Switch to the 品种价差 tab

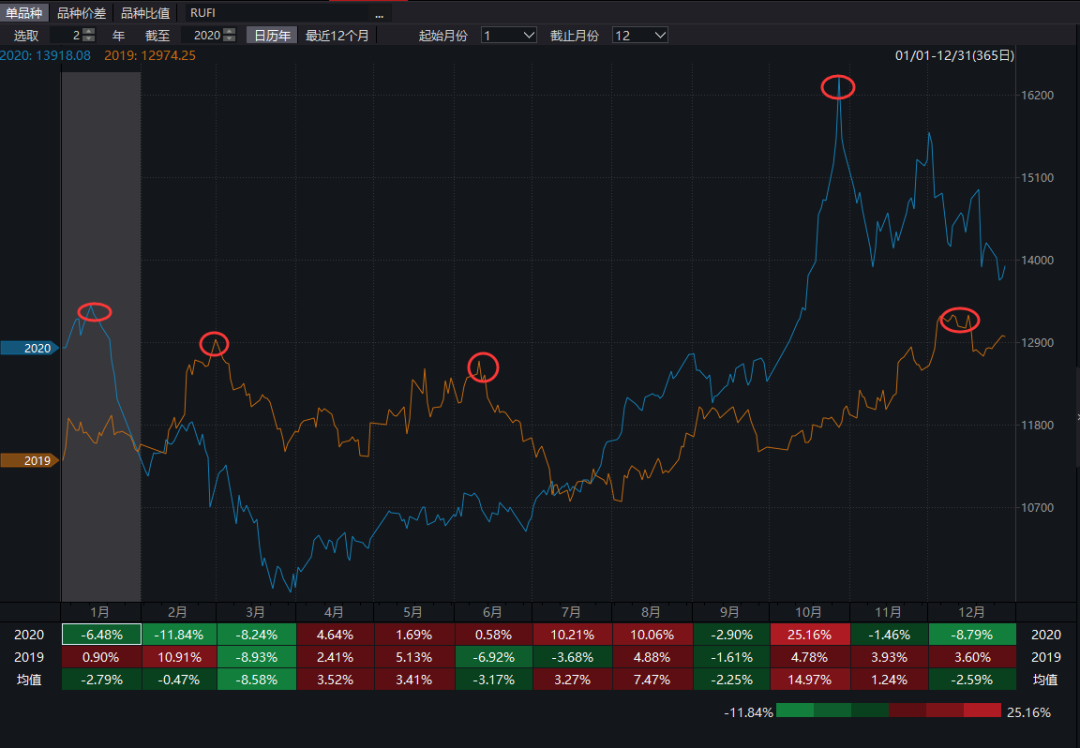[x=81, y=13]
